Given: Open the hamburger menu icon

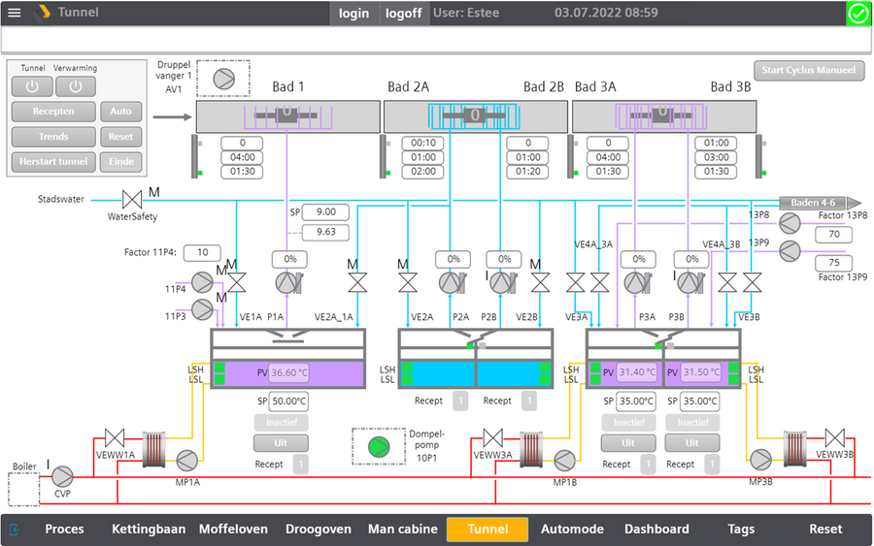Looking at the screenshot, I should tap(14, 12).
